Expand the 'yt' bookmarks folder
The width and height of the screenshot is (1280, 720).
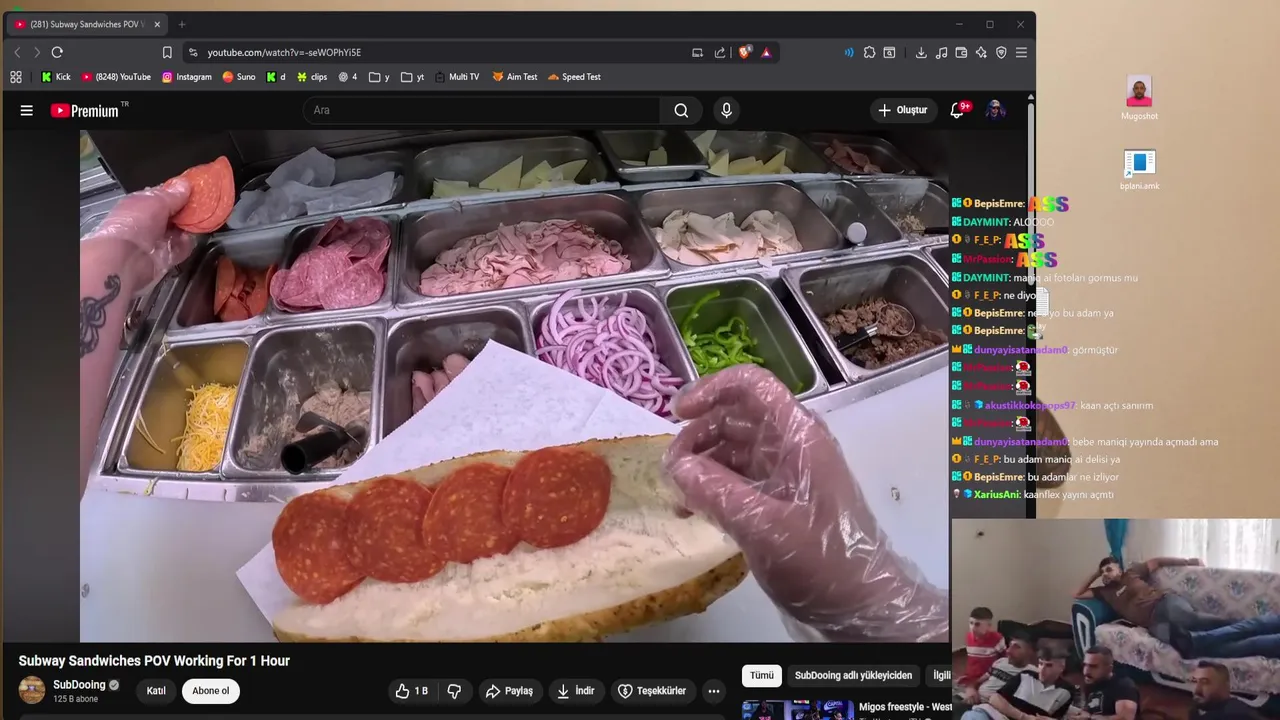click(412, 76)
